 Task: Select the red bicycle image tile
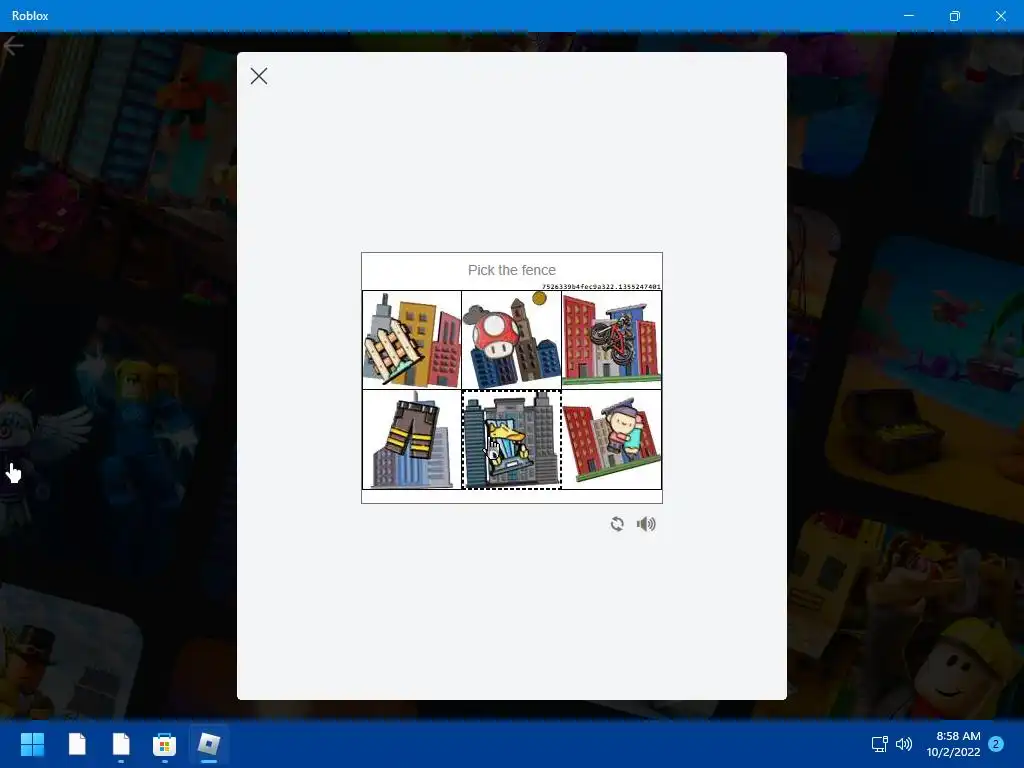612,340
